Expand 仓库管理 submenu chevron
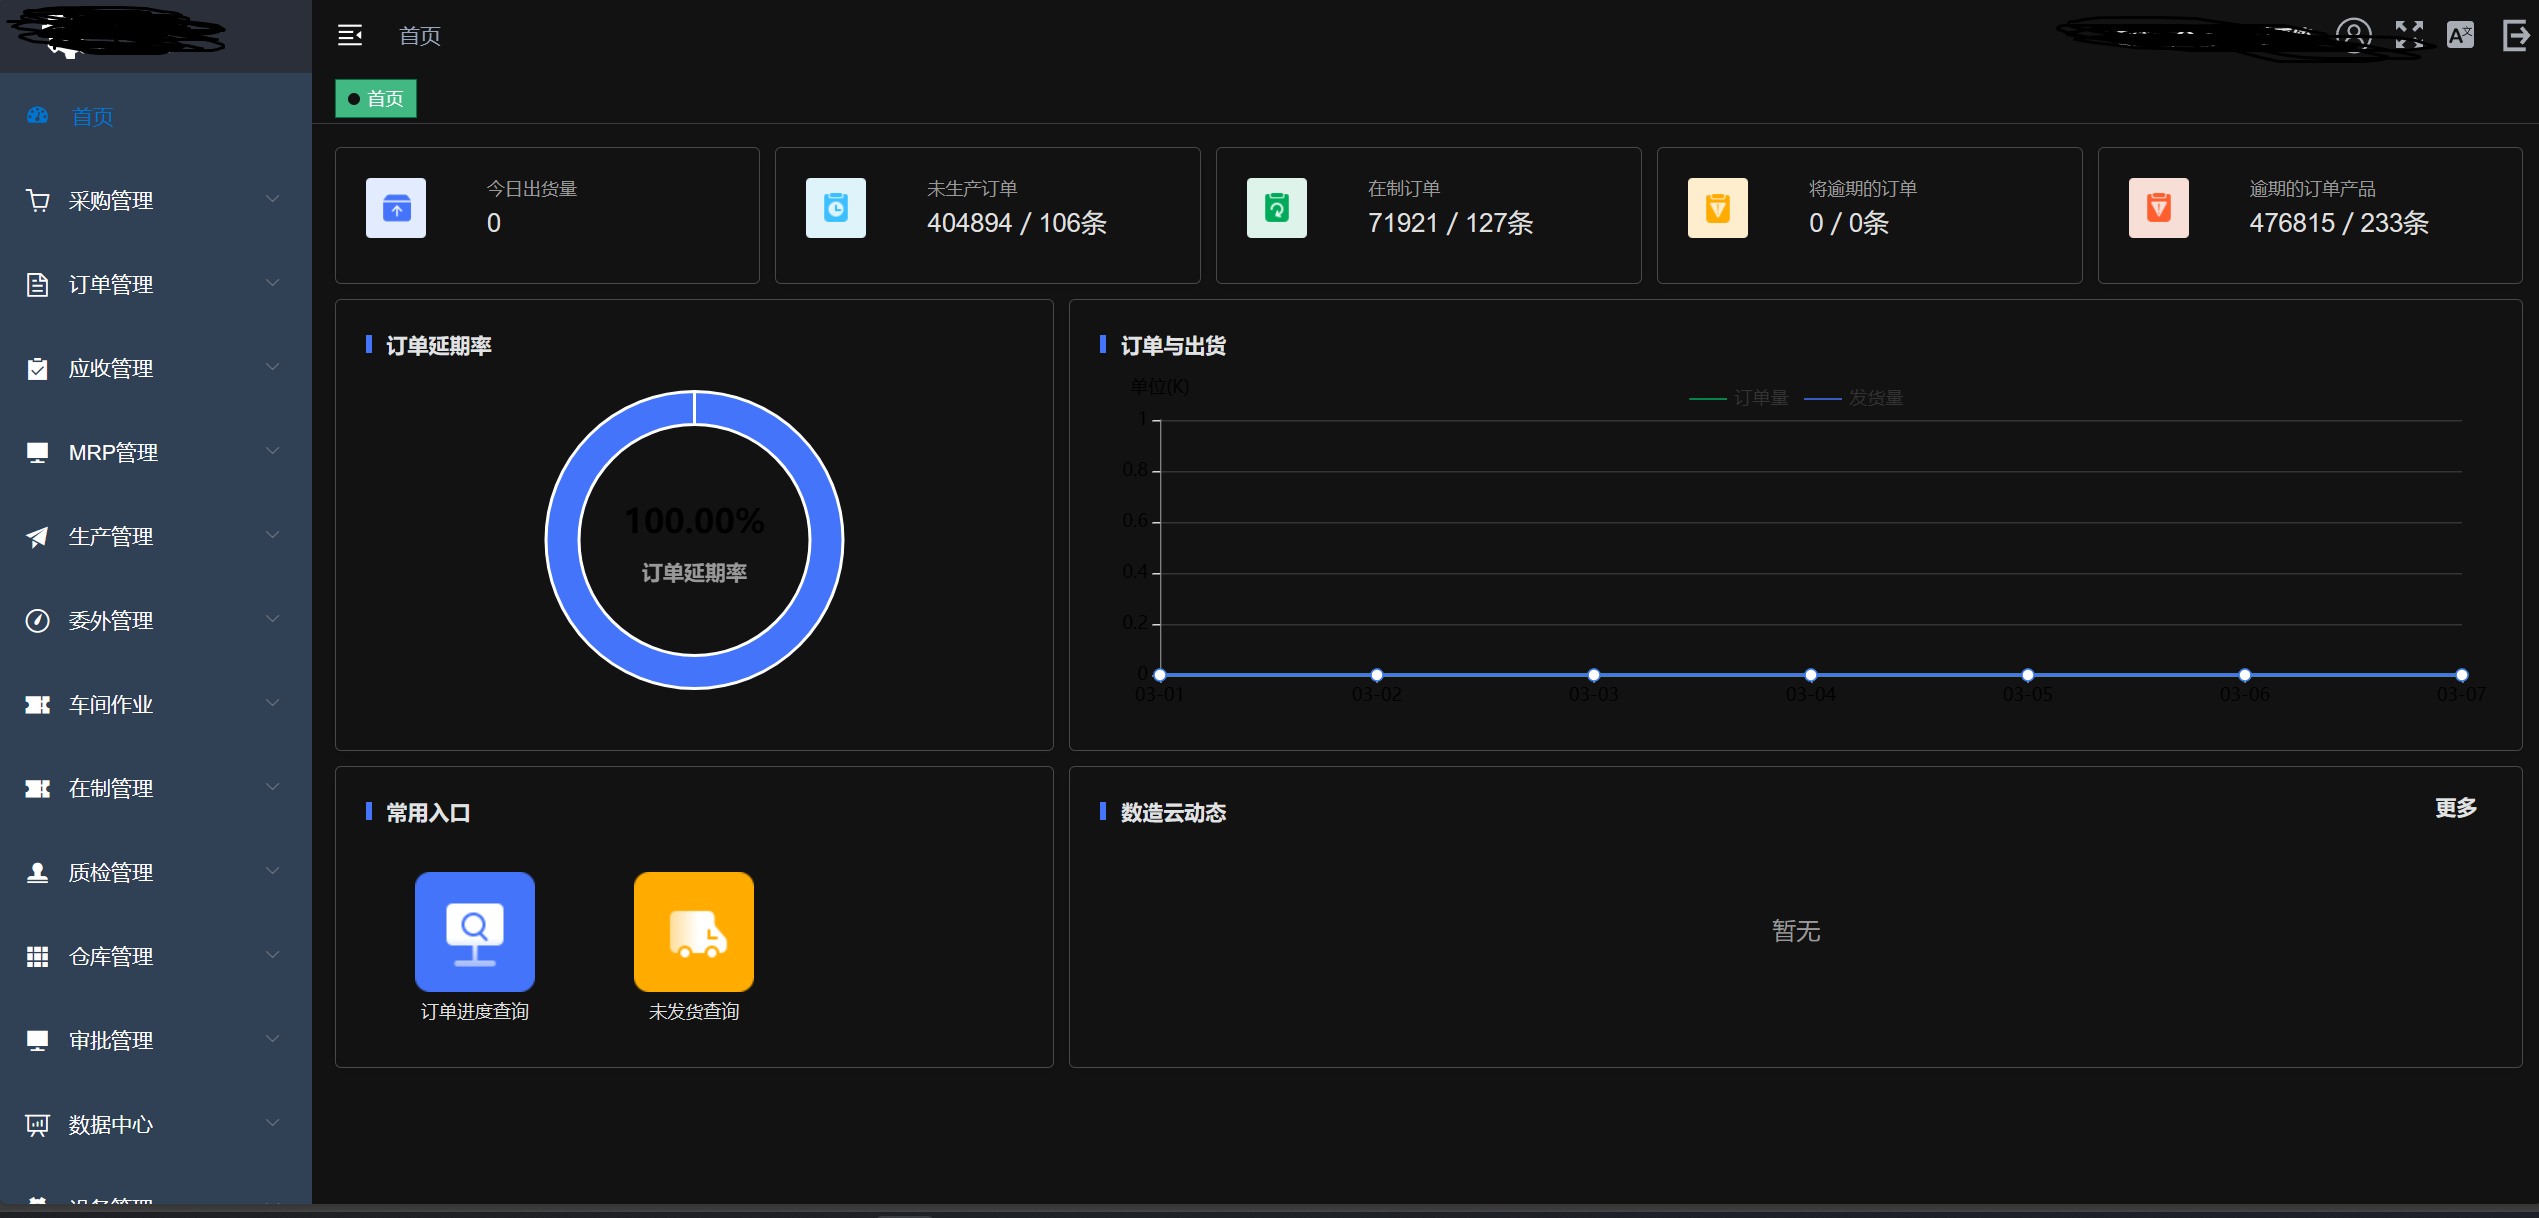 pyautogui.click(x=272, y=956)
